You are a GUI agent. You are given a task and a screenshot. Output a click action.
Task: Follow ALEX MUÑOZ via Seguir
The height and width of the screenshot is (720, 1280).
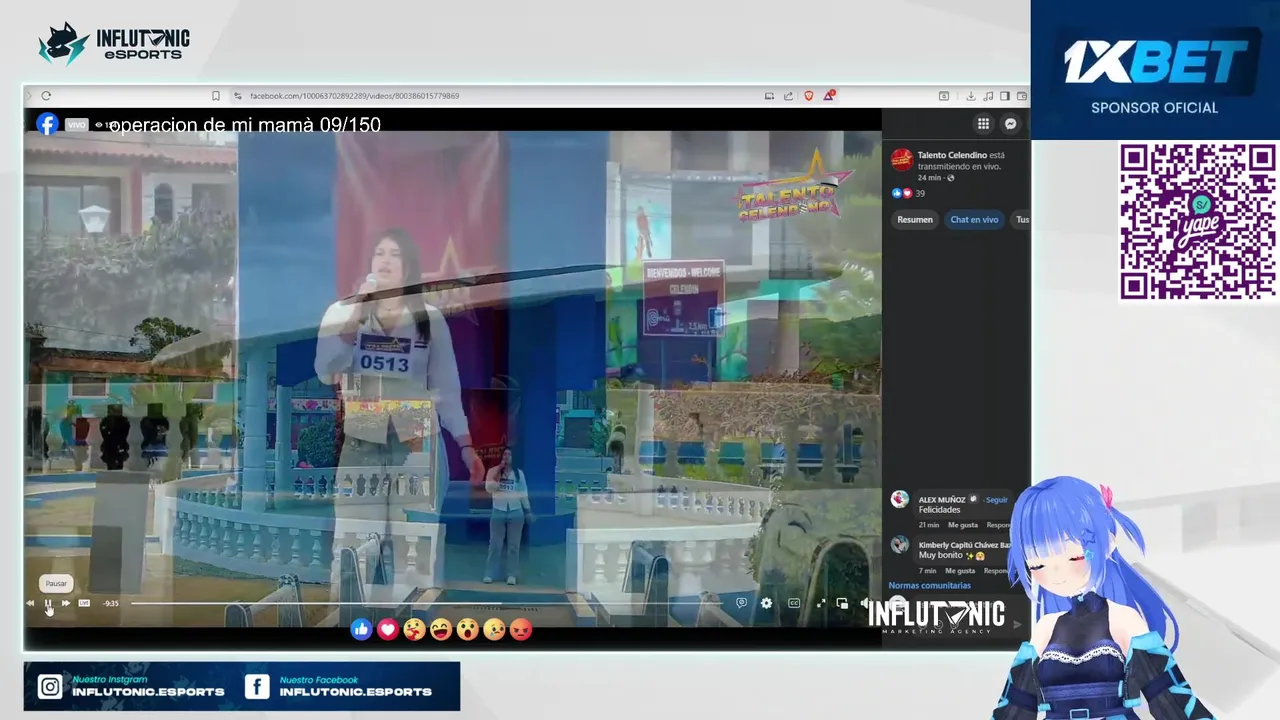tap(997, 499)
